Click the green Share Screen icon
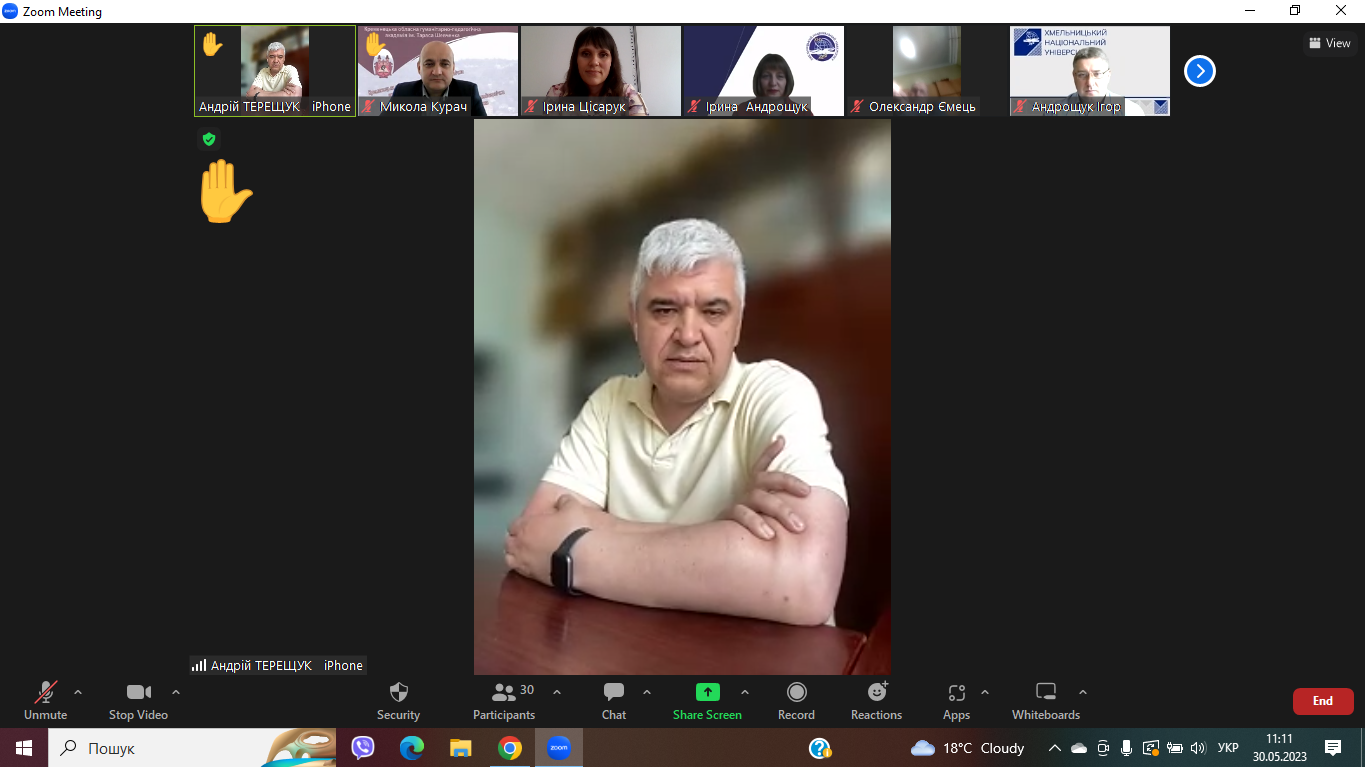 (707, 692)
